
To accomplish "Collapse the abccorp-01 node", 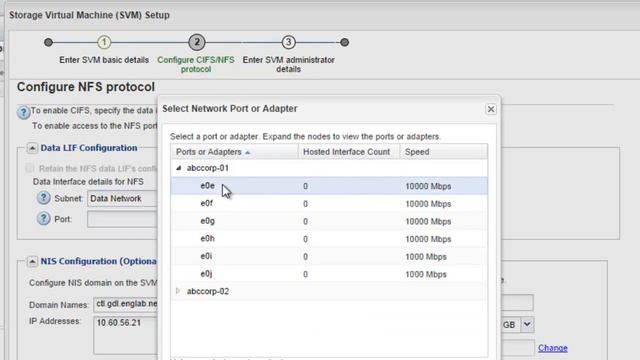I will [x=178, y=168].
